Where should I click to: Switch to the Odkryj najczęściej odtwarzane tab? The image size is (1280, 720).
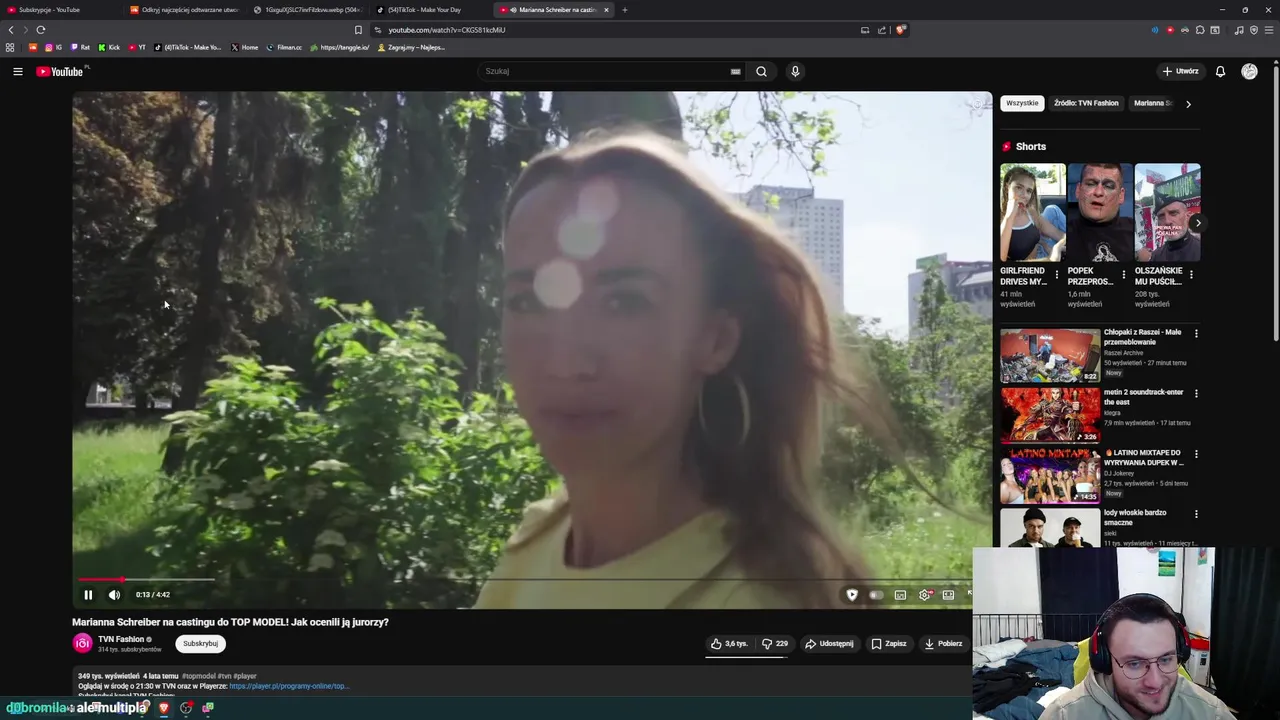(184, 10)
